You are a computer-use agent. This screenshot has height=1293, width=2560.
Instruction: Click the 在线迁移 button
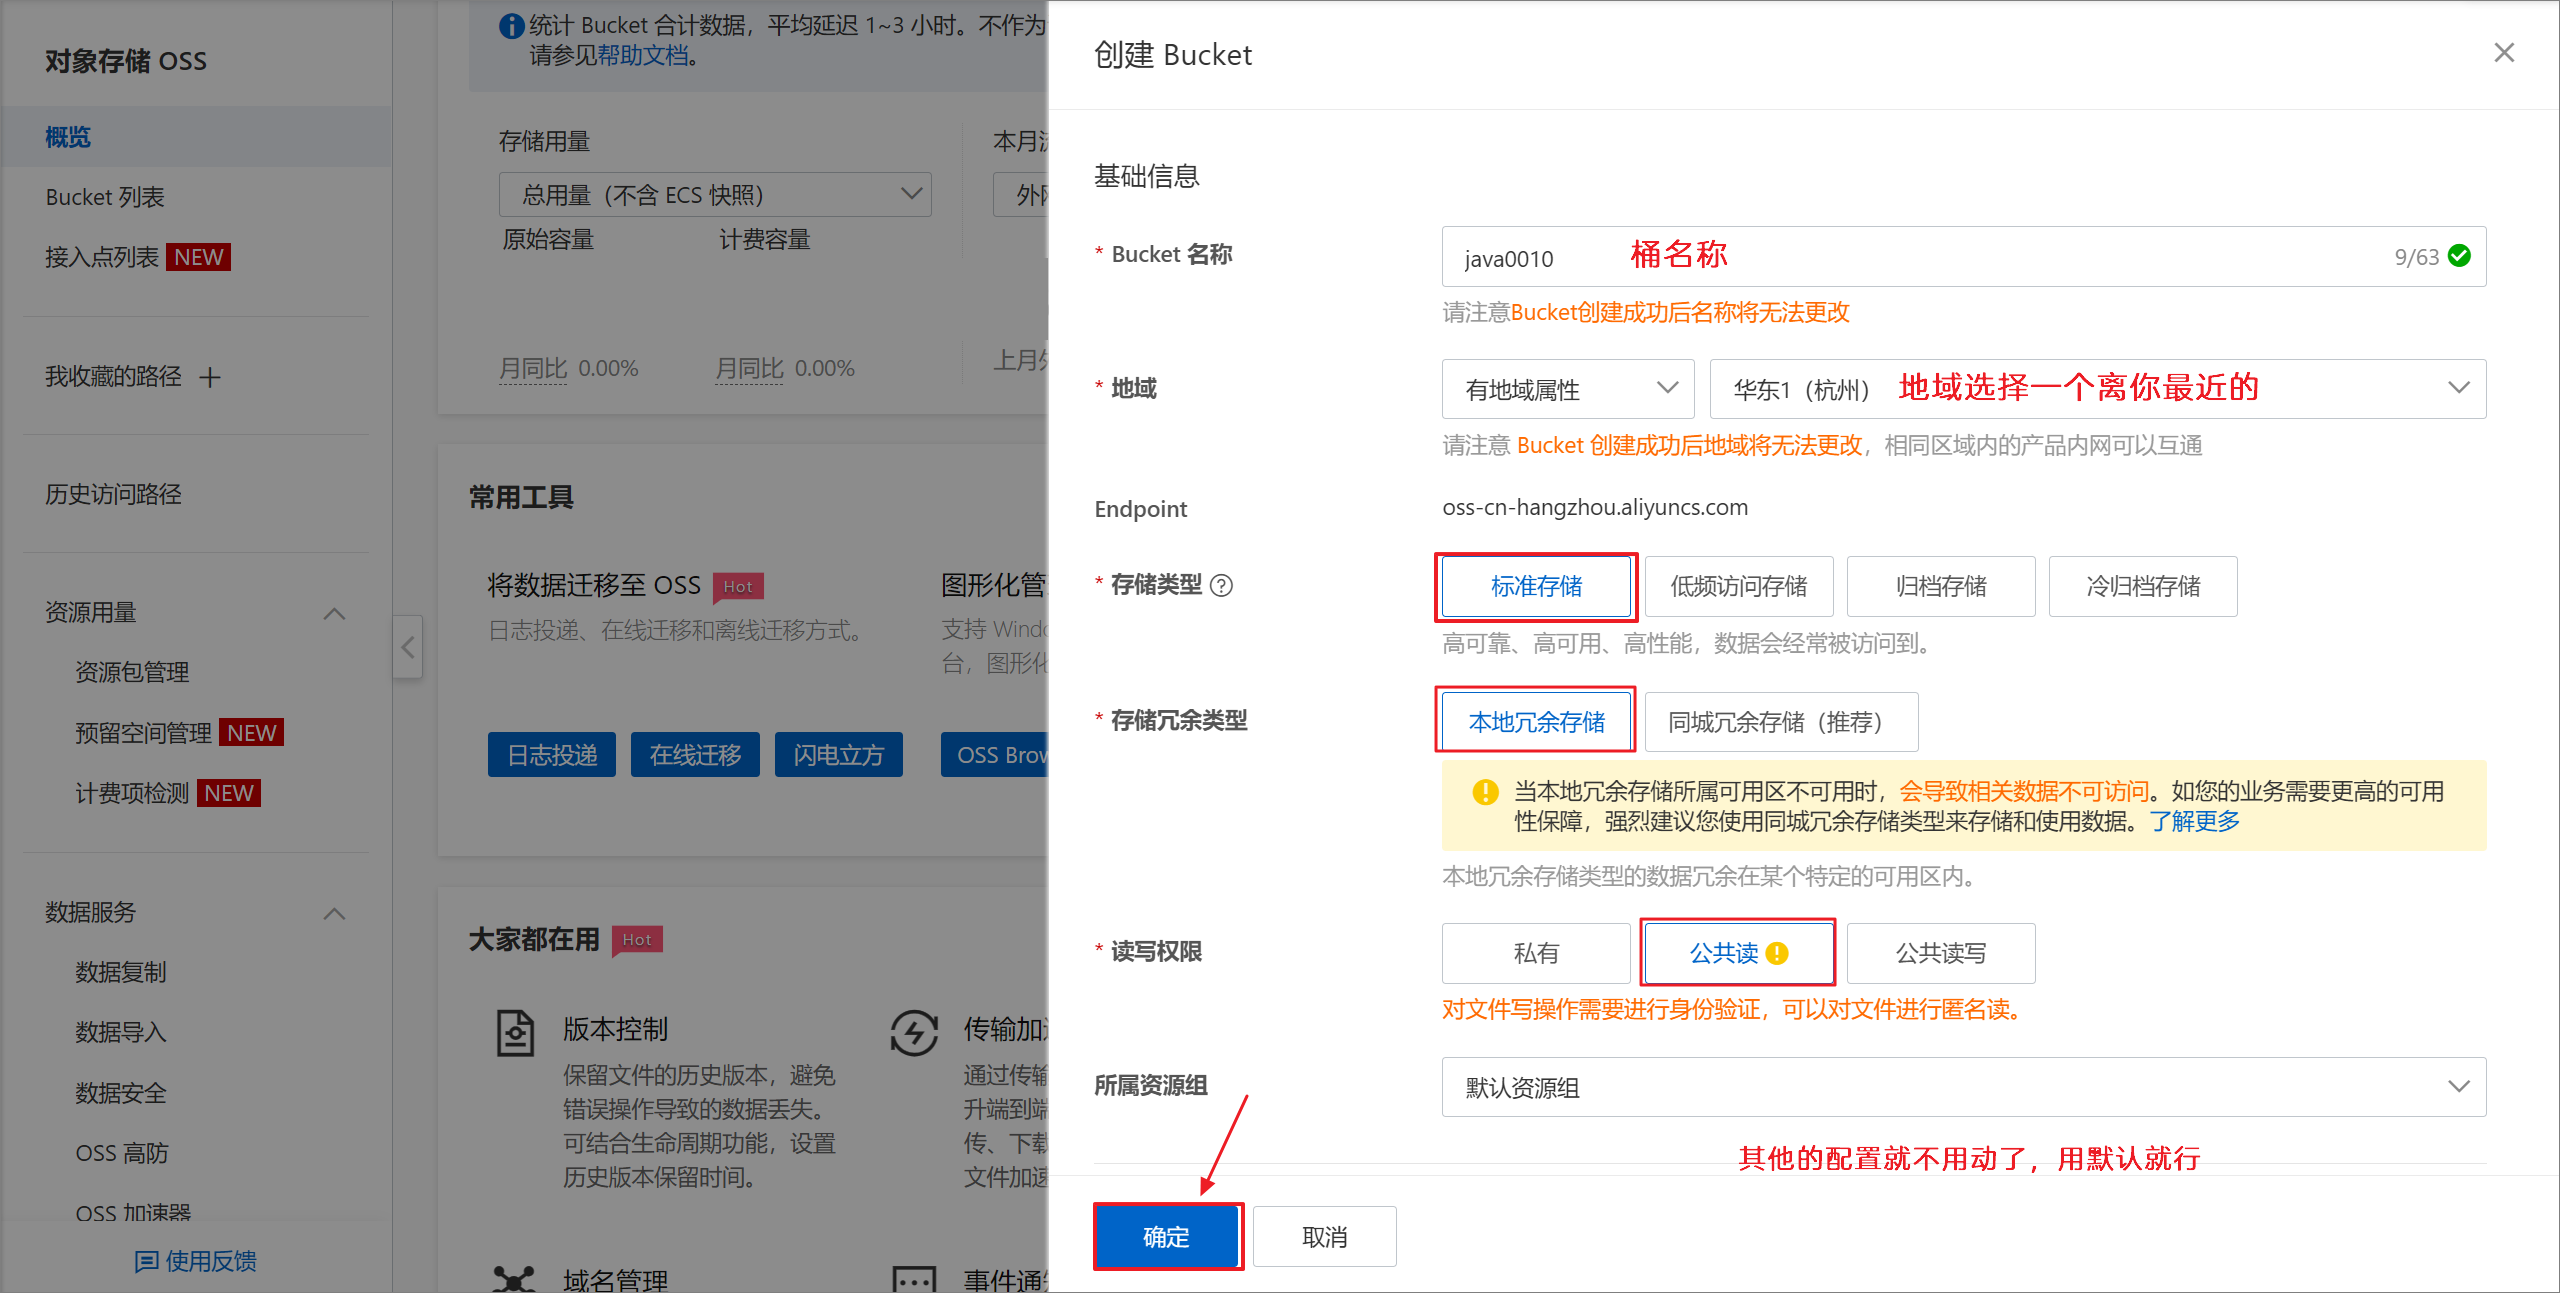click(x=695, y=755)
